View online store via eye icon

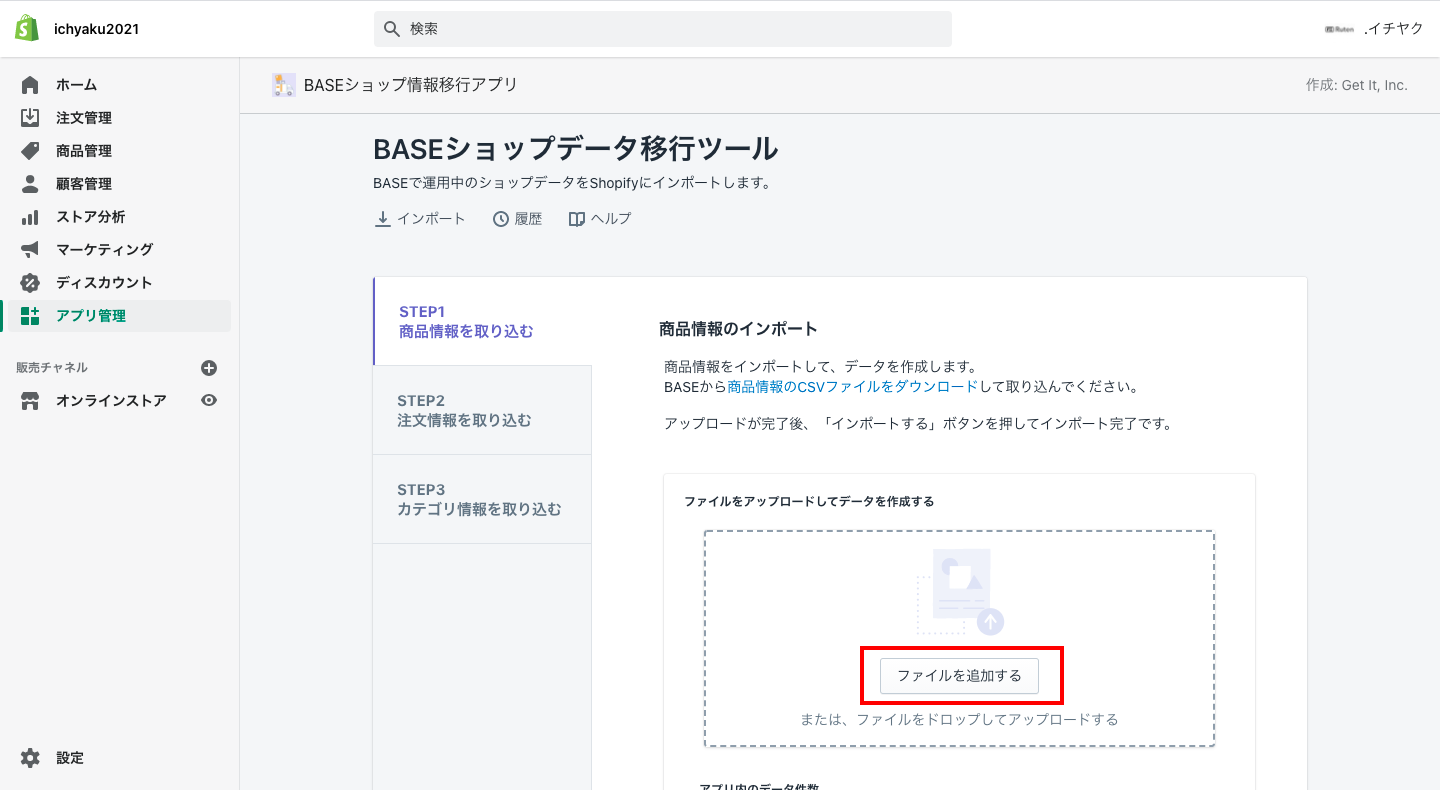(209, 400)
